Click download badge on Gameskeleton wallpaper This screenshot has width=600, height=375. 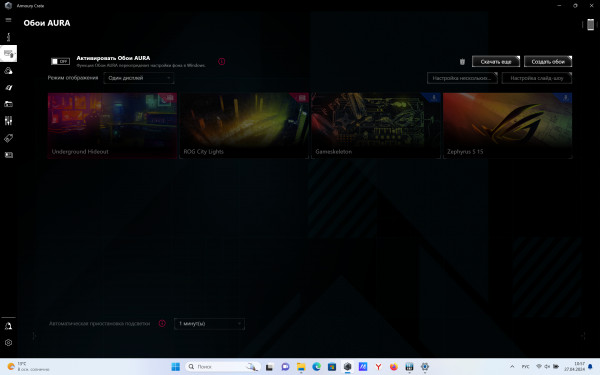point(434,98)
